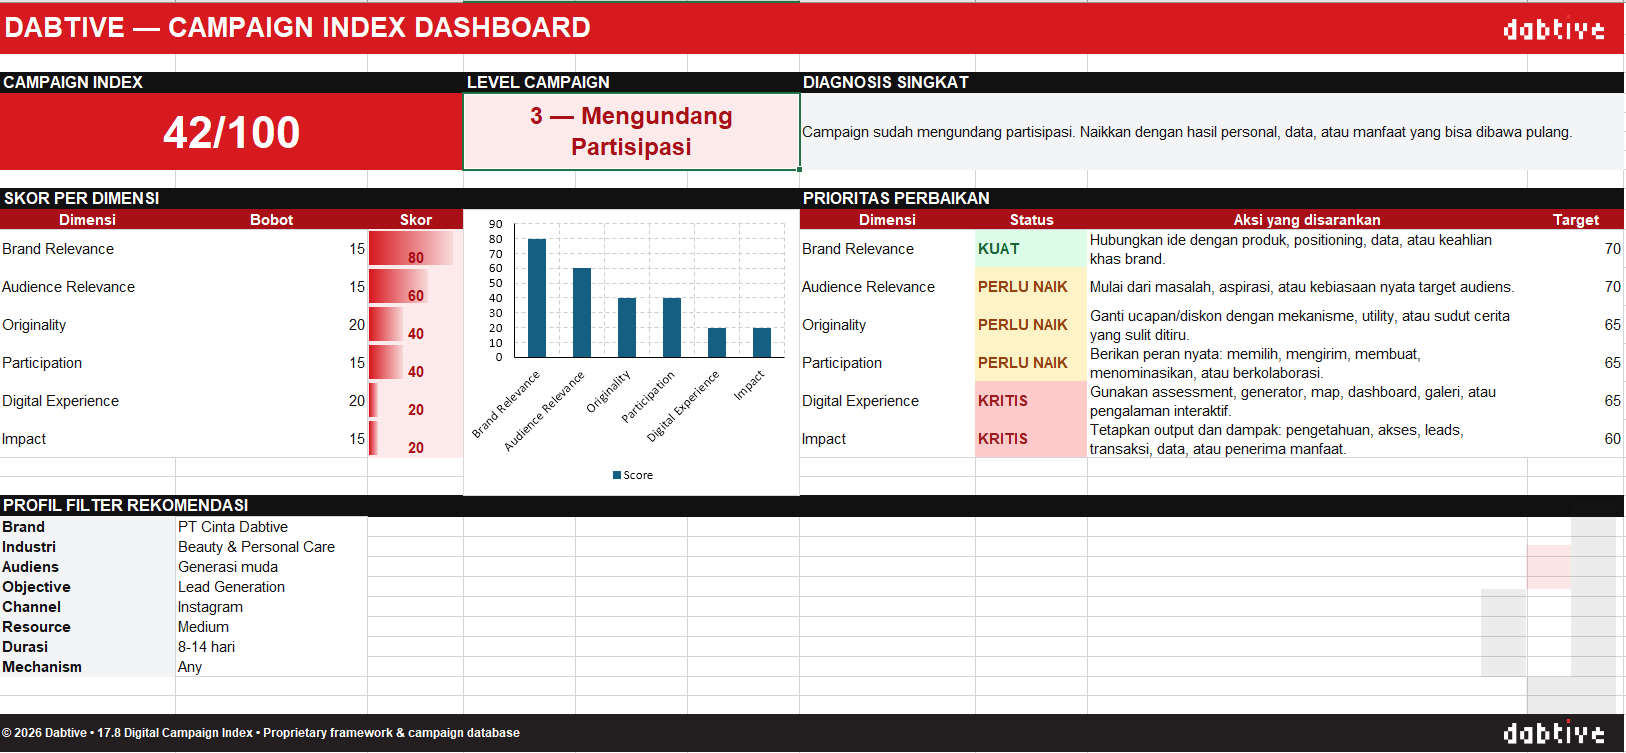This screenshot has height=753, width=1626.
Task: Select the Target "70" cell for Brand Relevance
Action: 1575,249
